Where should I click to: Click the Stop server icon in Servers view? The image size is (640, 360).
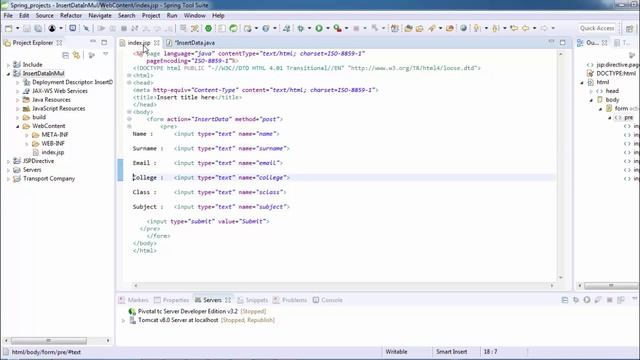coord(610,300)
